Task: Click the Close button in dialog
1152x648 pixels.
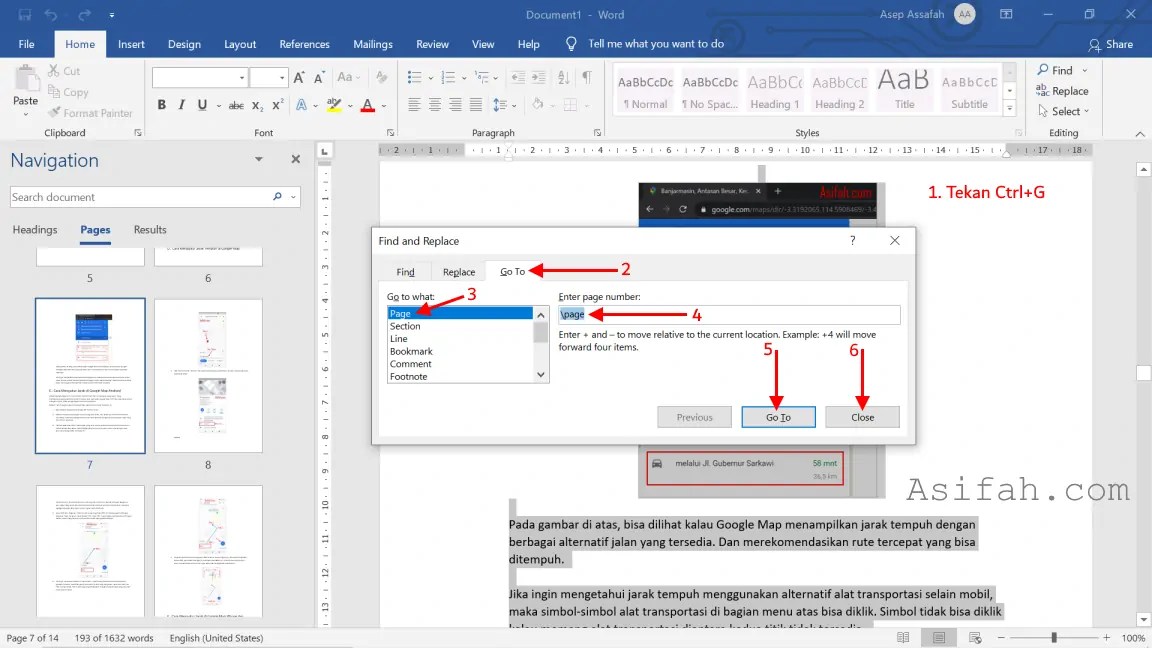Action: point(862,417)
